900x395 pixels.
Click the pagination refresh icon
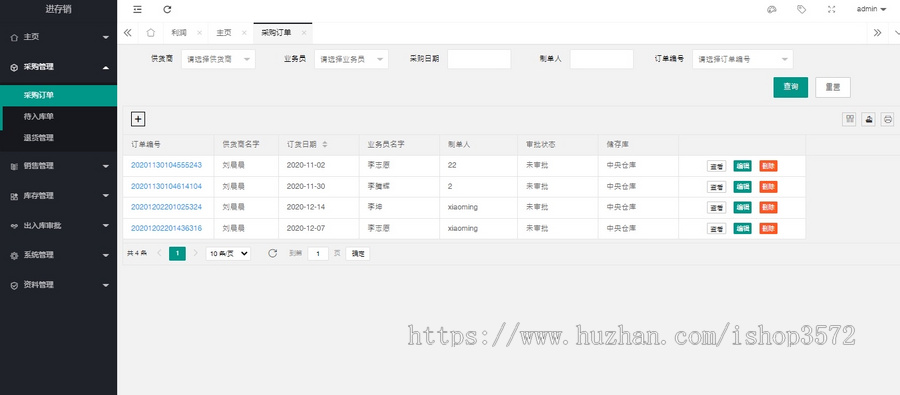pos(273,253)
